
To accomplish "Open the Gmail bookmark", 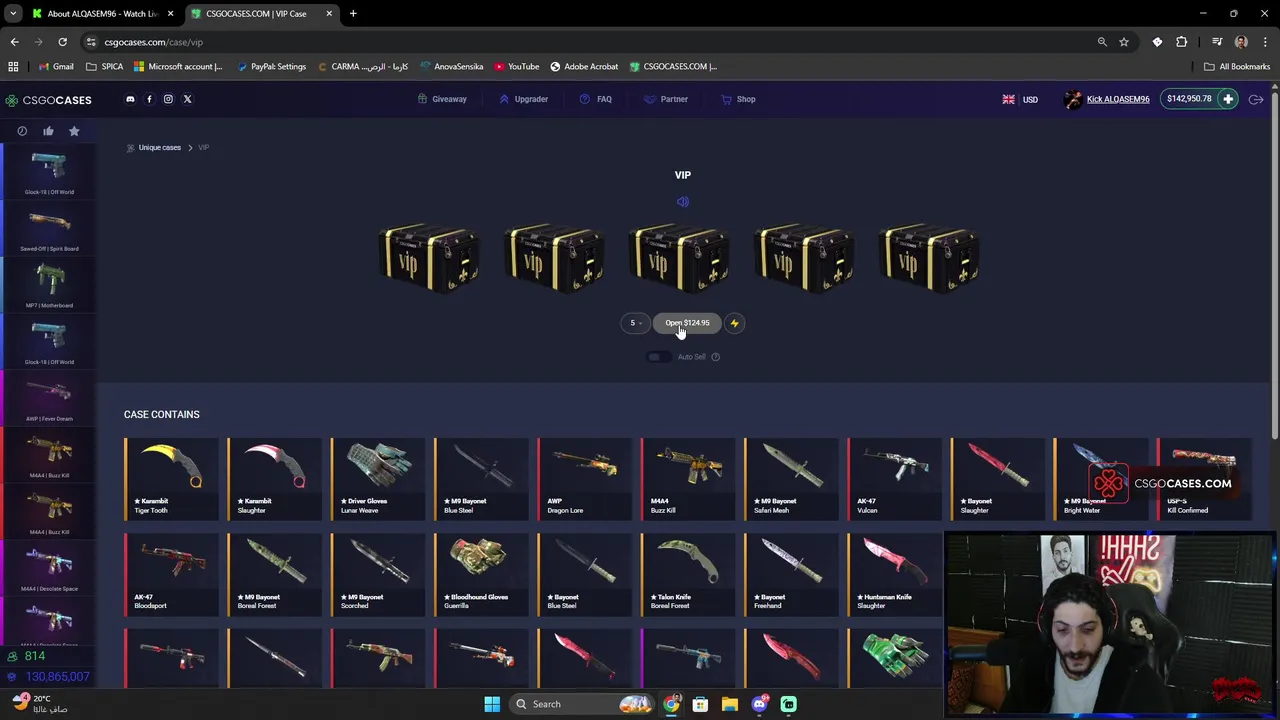I will pos(56,66).
